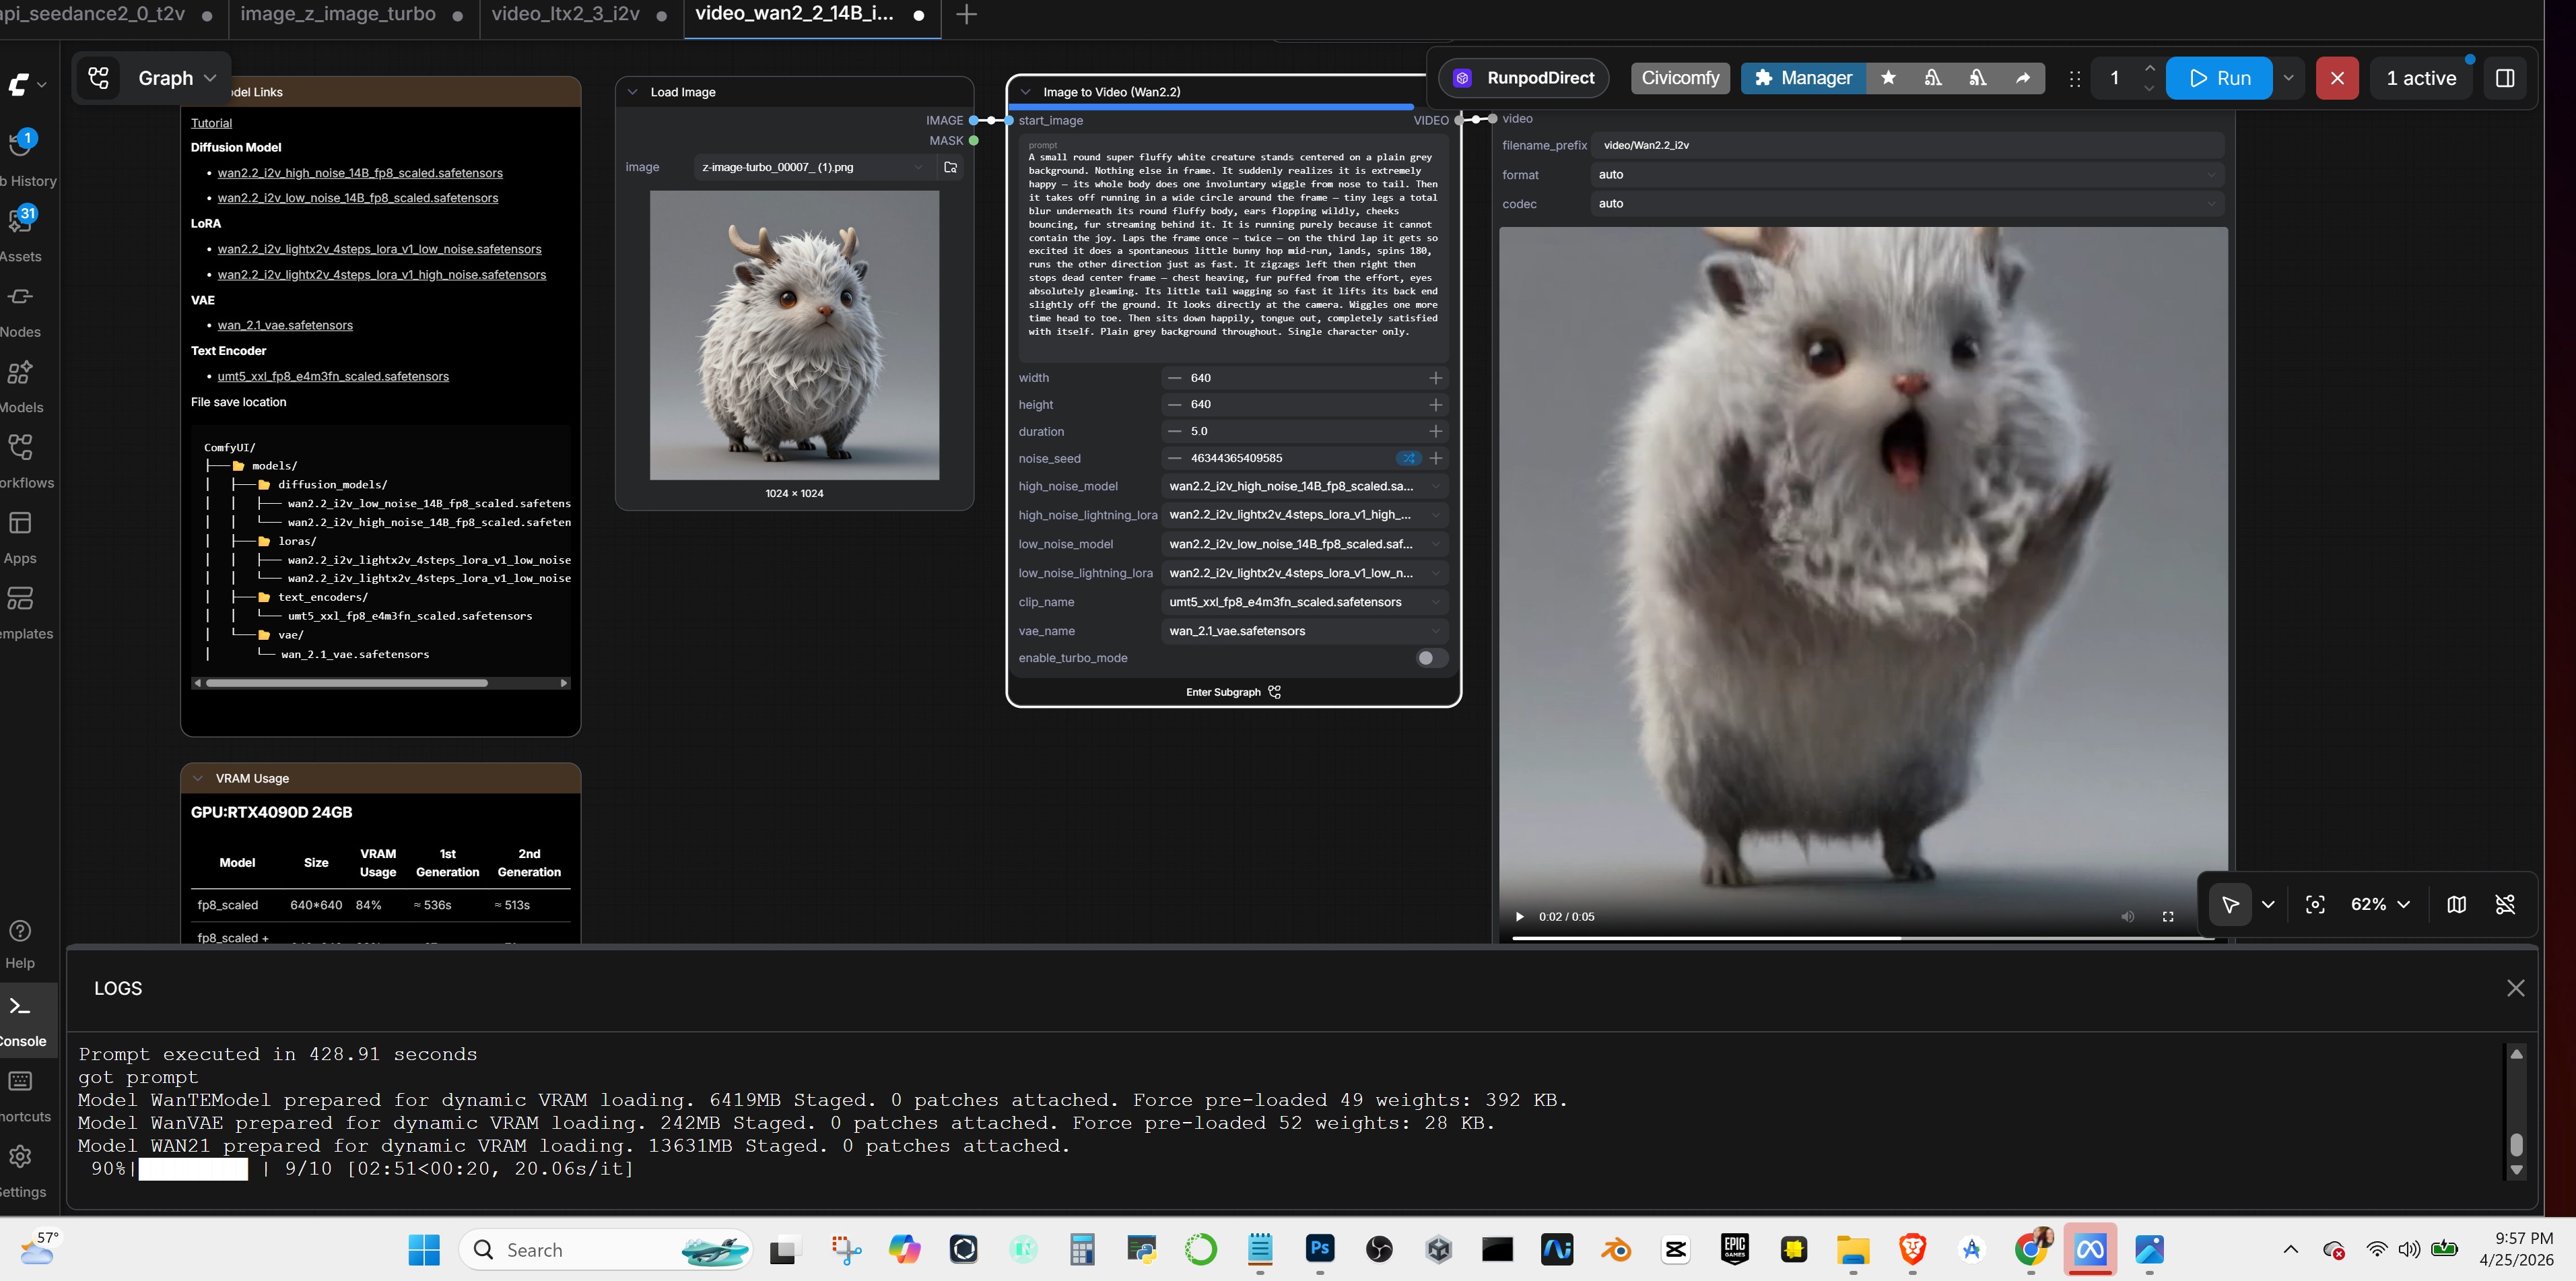
Task: Open the Templates sidebar panel
Action: coord(21,598)
